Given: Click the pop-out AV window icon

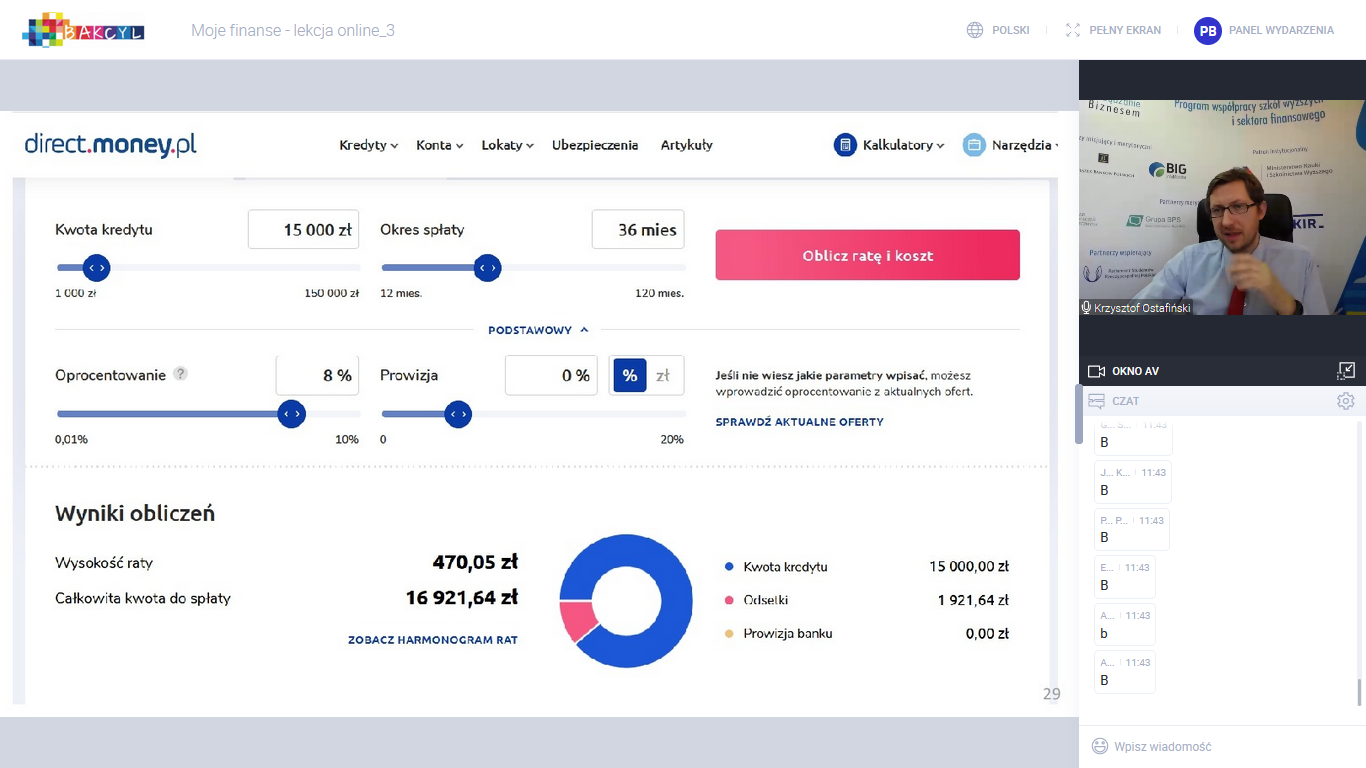Looking at the screenshot, I should click(1346, 371).
